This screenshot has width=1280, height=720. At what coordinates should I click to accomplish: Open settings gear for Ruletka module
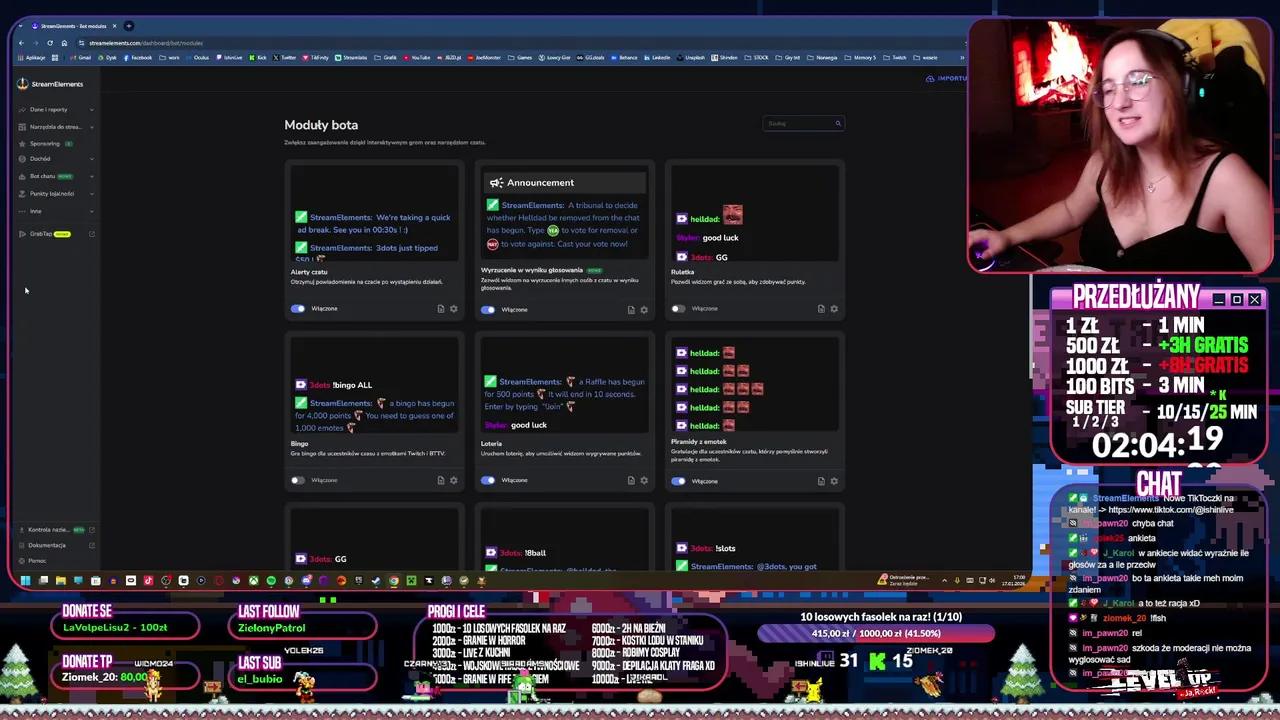(834, 309)
